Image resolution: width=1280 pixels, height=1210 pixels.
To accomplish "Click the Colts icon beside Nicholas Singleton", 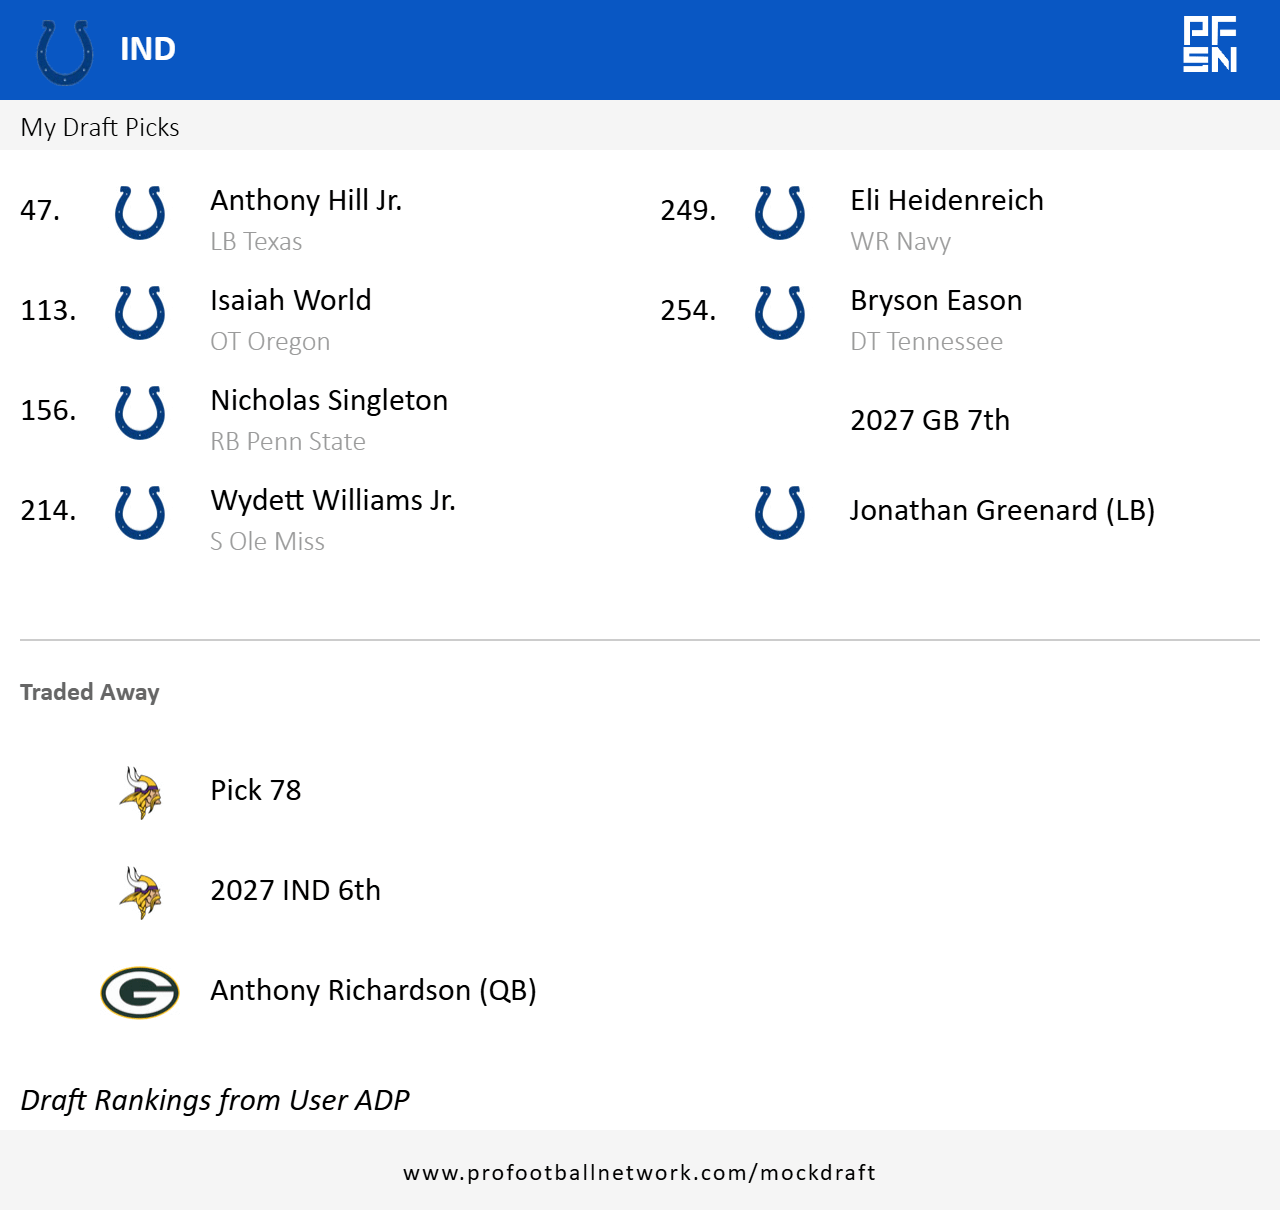I will coord(140,412).
